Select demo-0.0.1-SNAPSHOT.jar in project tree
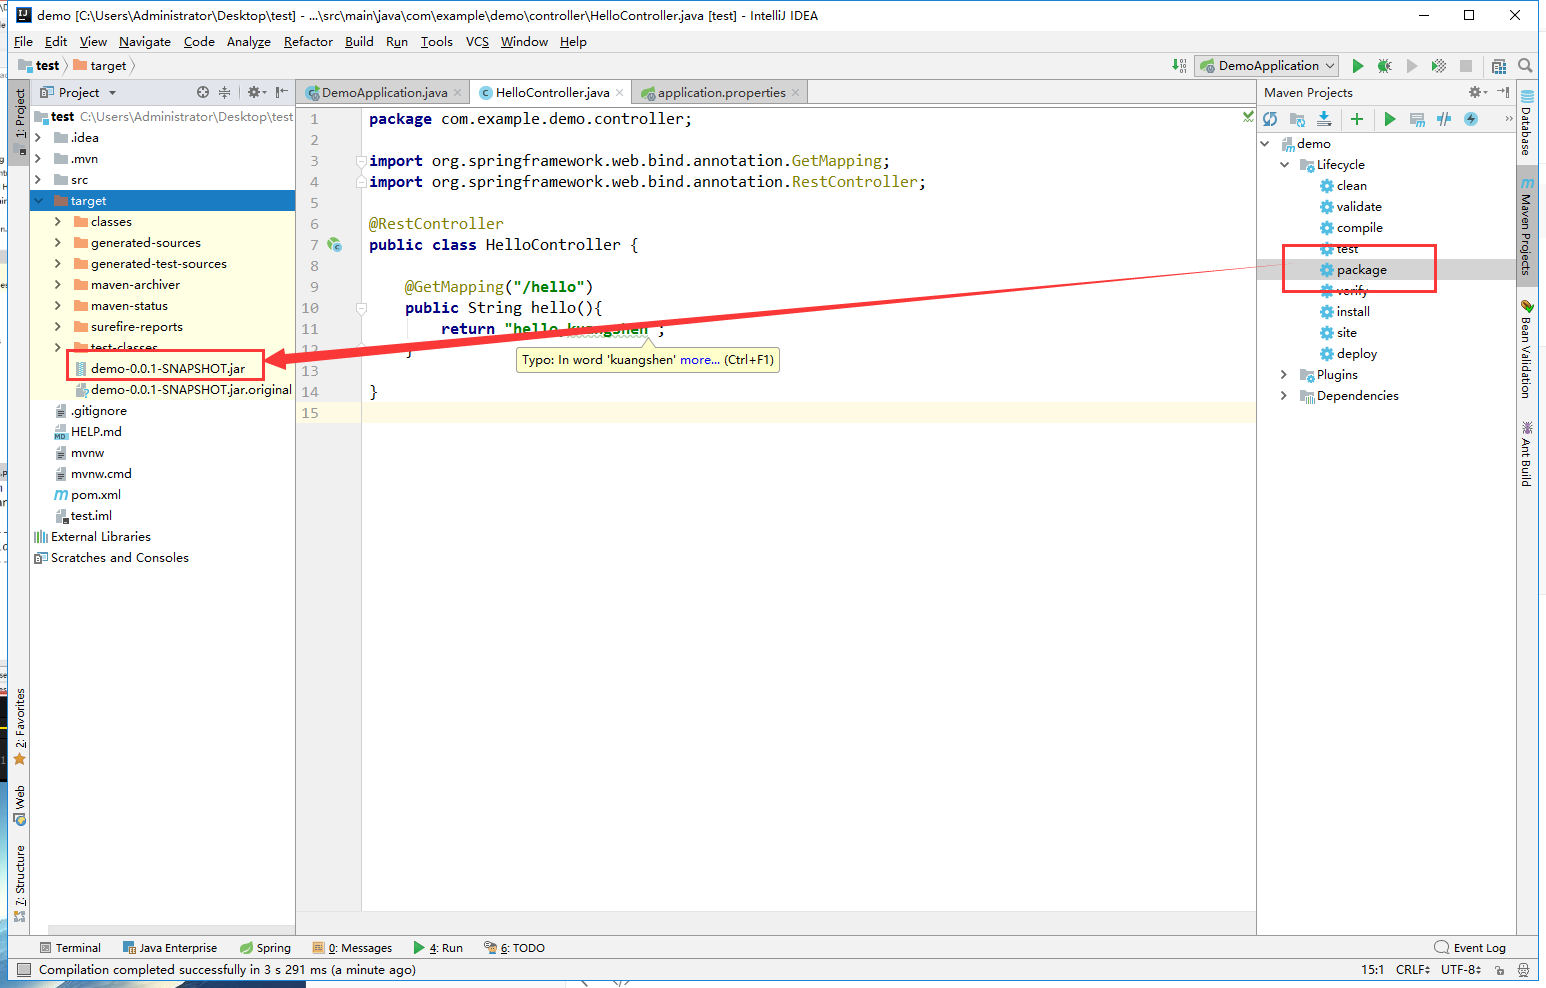Screen dimensions: 1546x988 [x=167, y=369]
